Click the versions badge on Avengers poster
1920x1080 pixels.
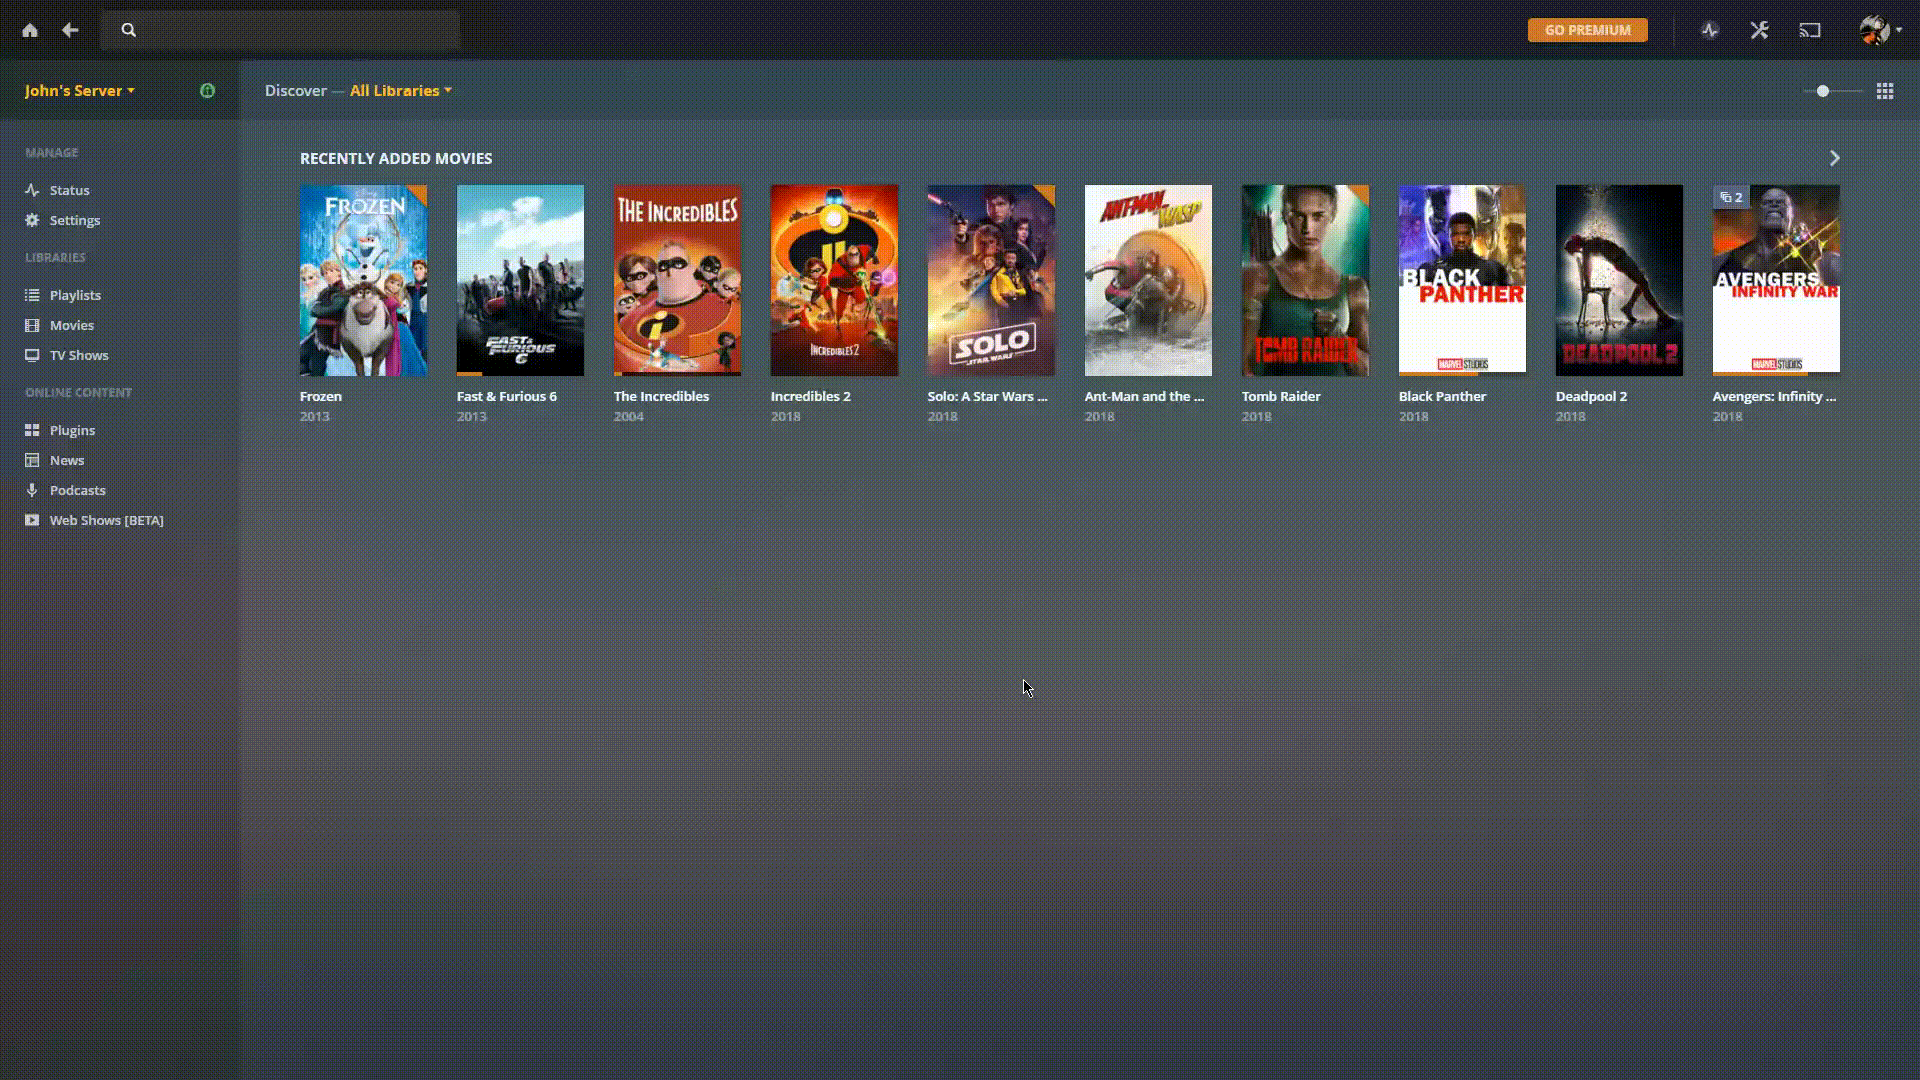pyautogui.click(x=1731, y=197)
